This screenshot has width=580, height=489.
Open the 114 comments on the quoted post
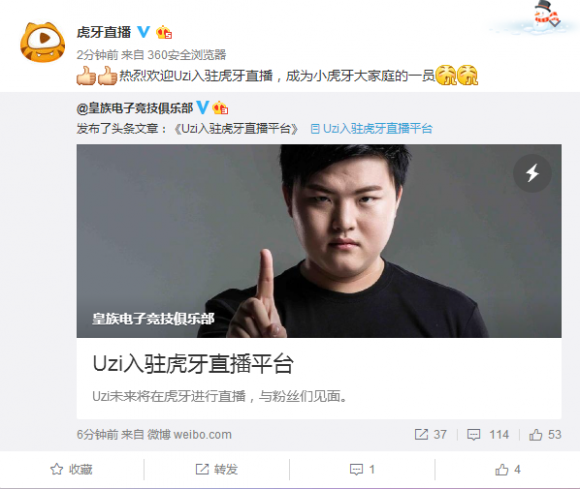tap(488, 434)
